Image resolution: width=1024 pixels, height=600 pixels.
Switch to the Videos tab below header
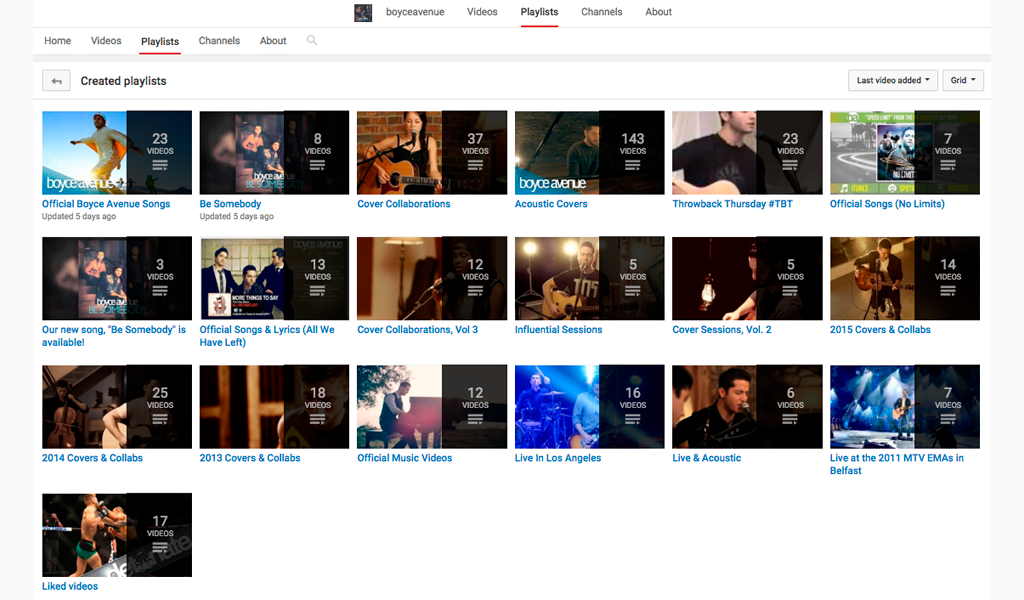pos(106,40)
